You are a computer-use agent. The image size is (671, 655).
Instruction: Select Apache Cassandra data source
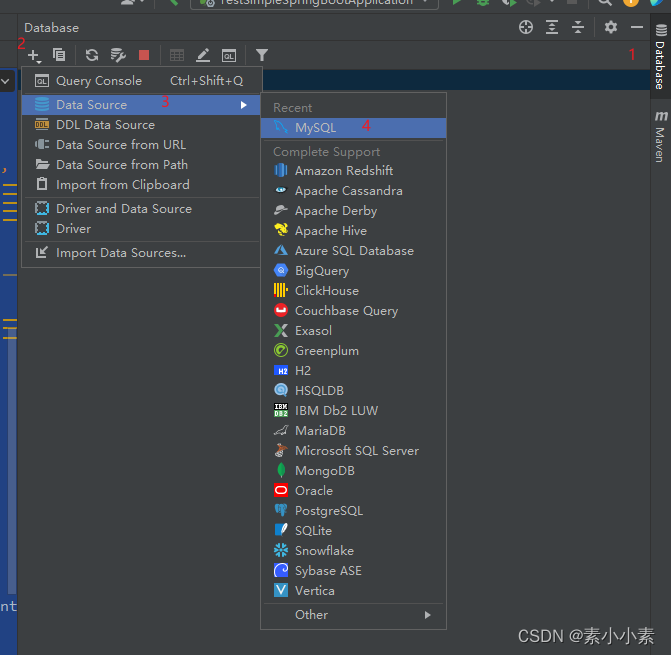coord(353,191)
